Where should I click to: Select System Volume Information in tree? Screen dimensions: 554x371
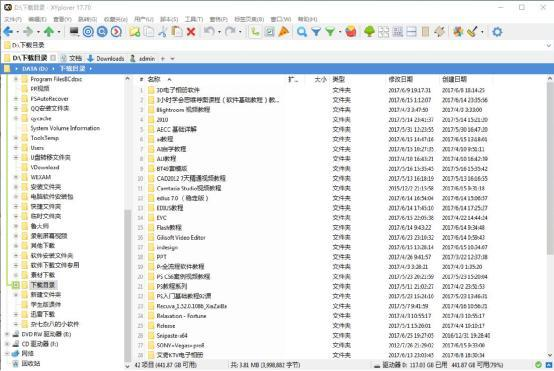coord(65,128)
